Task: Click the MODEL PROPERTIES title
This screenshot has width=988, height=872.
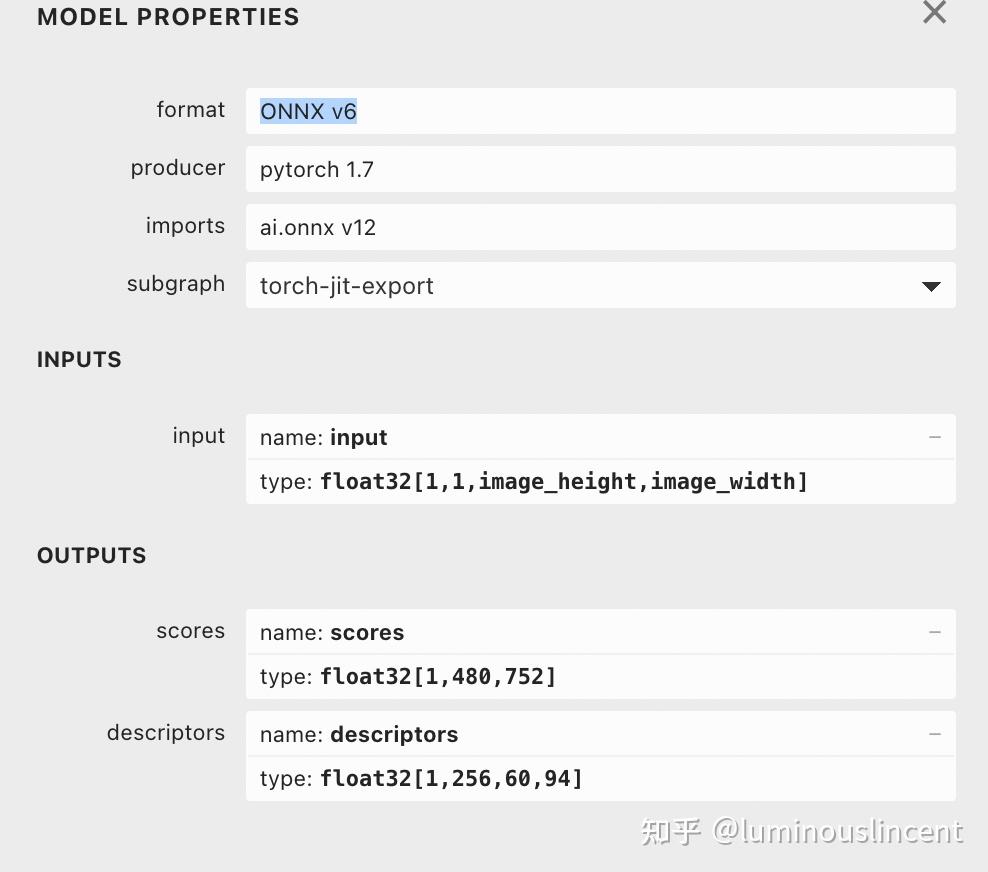Action: [x=168, y=17]
